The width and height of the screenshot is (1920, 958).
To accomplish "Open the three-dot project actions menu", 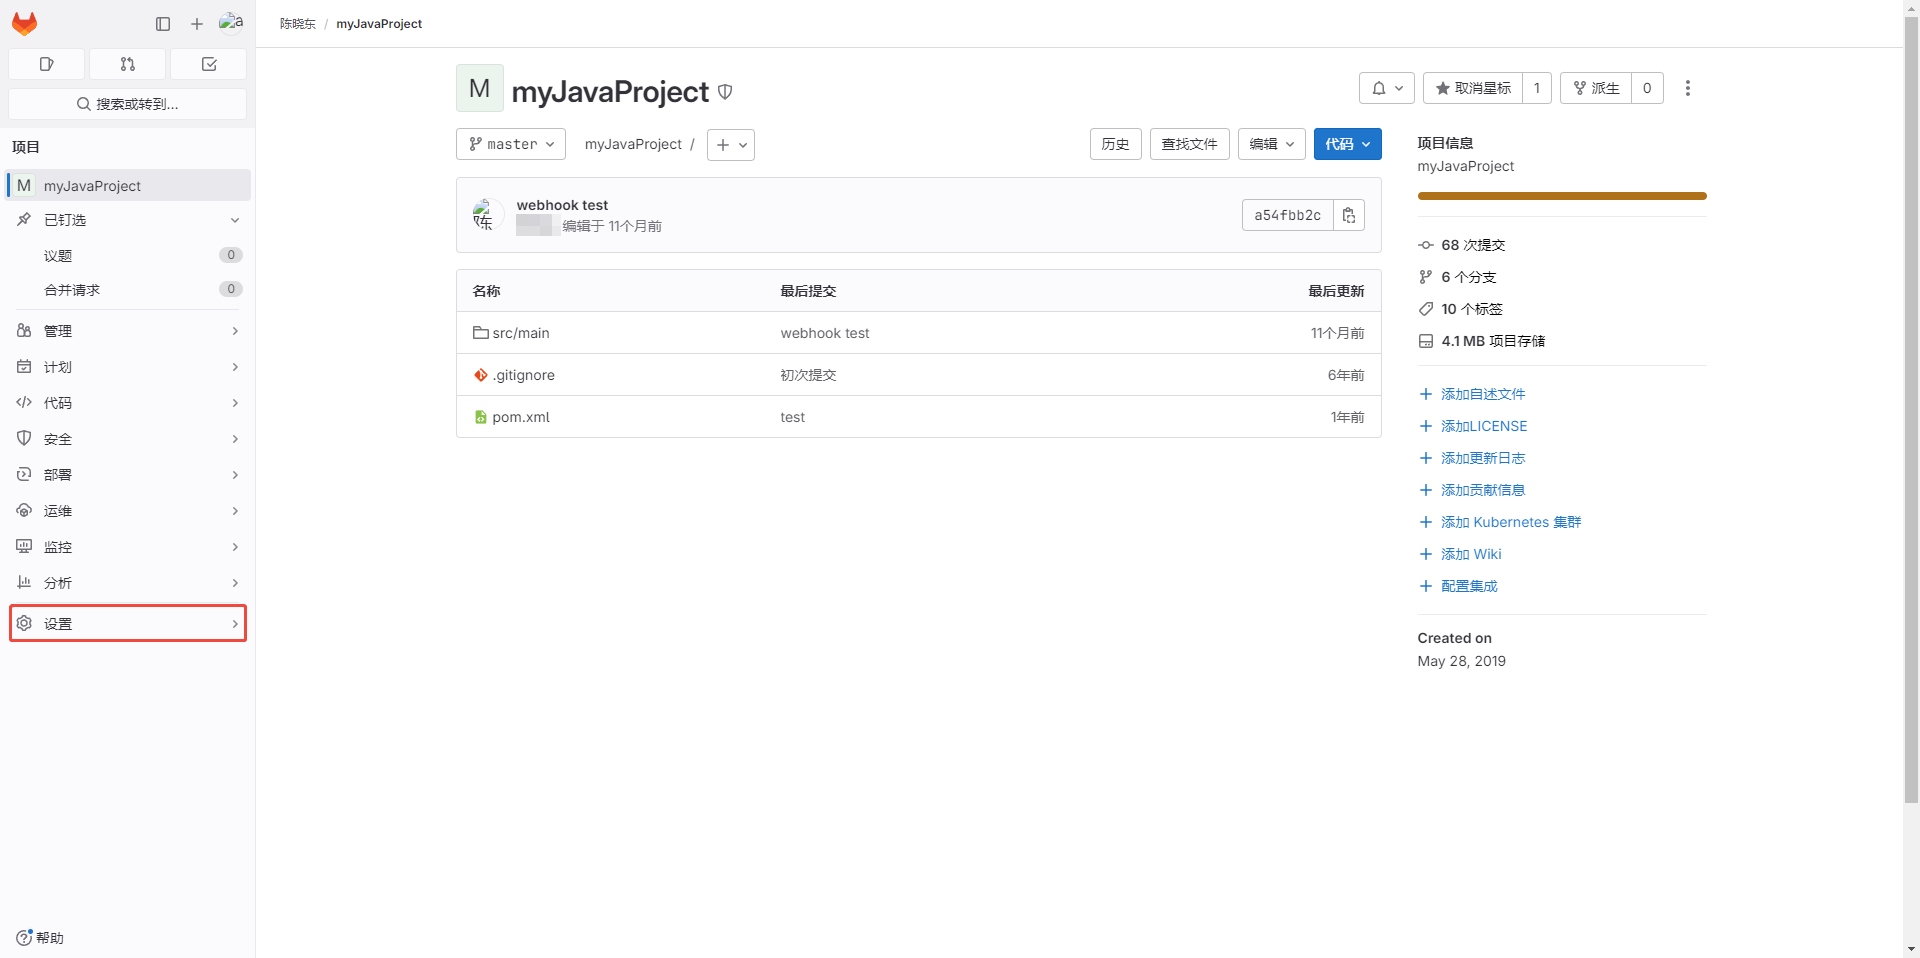I will pyautogui.click(x=1688, y=88).
